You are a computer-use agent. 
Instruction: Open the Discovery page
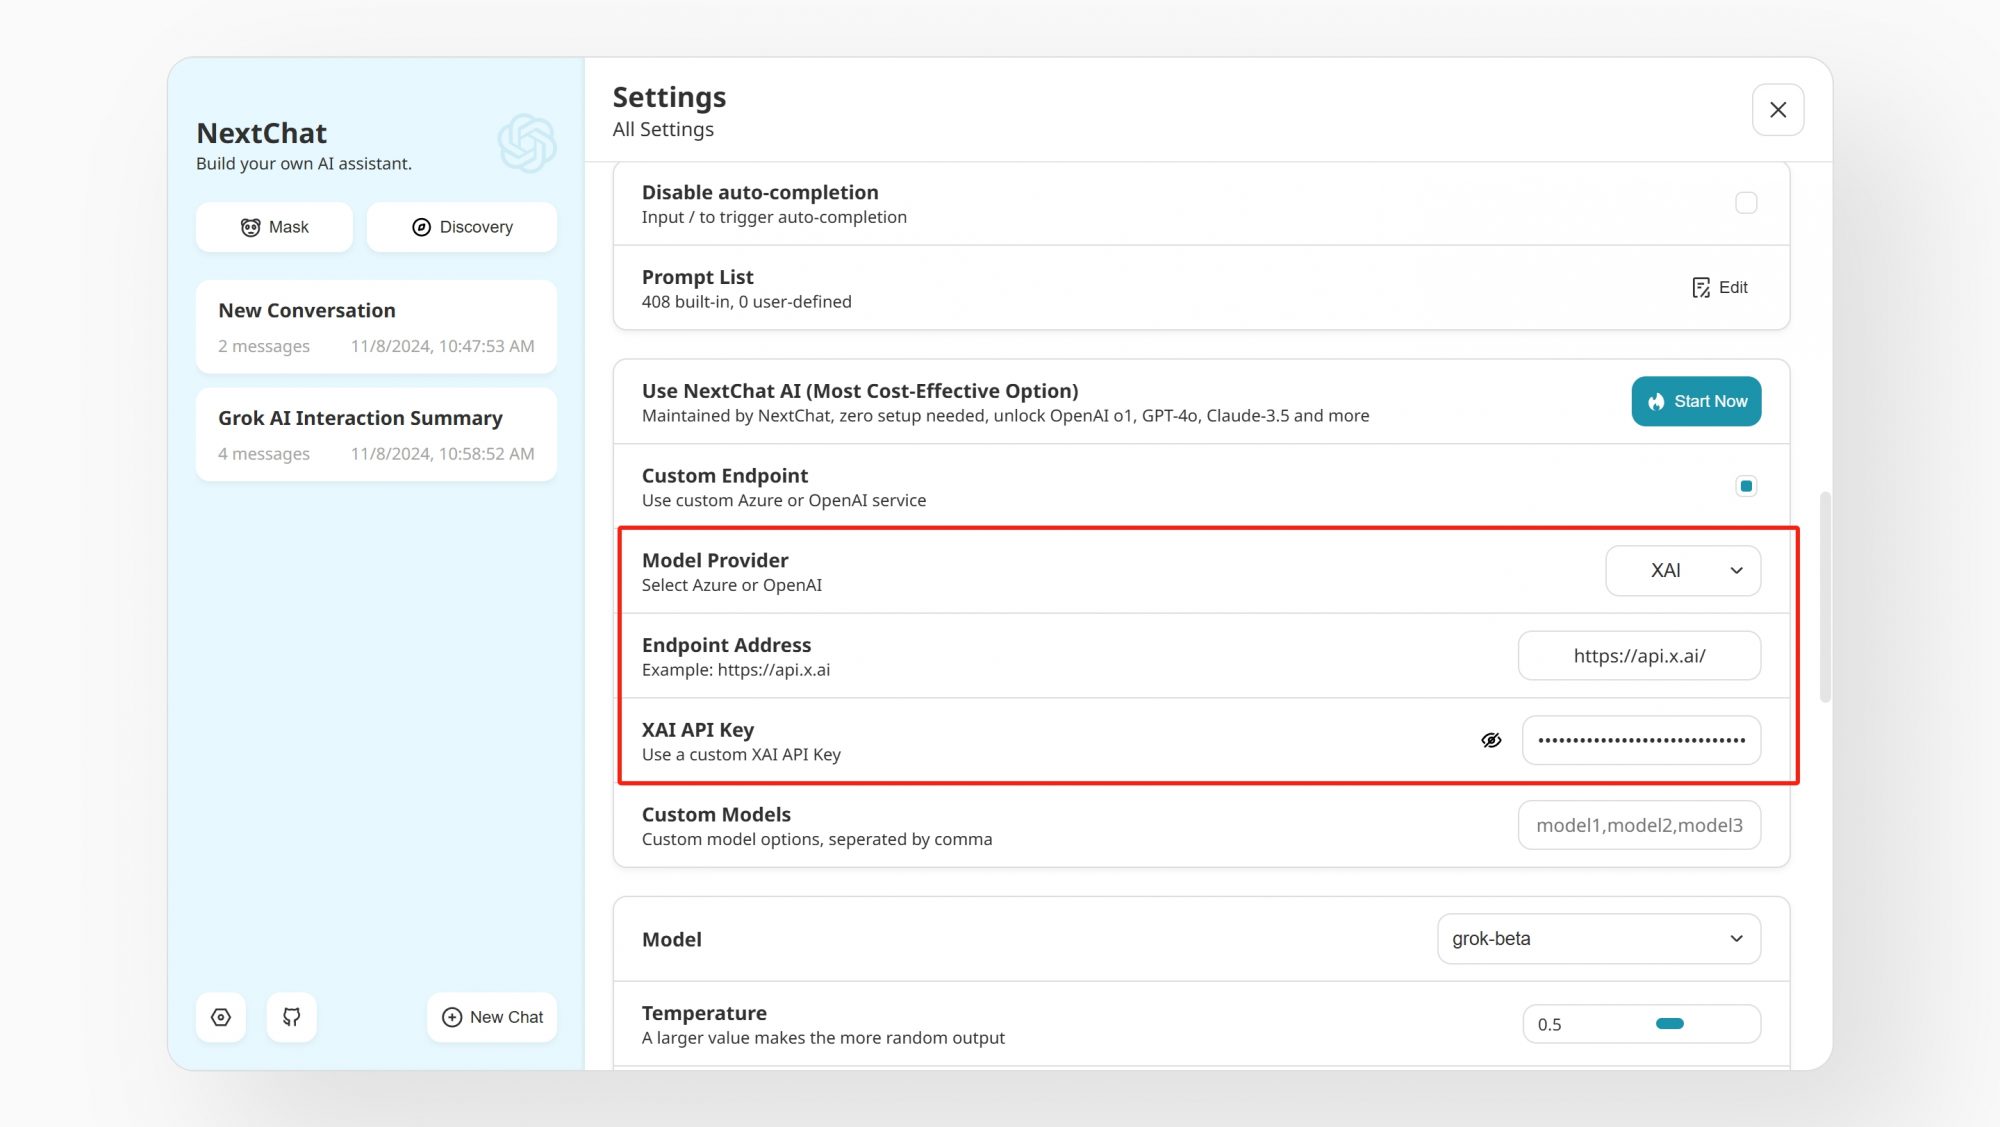coord(461,227)
